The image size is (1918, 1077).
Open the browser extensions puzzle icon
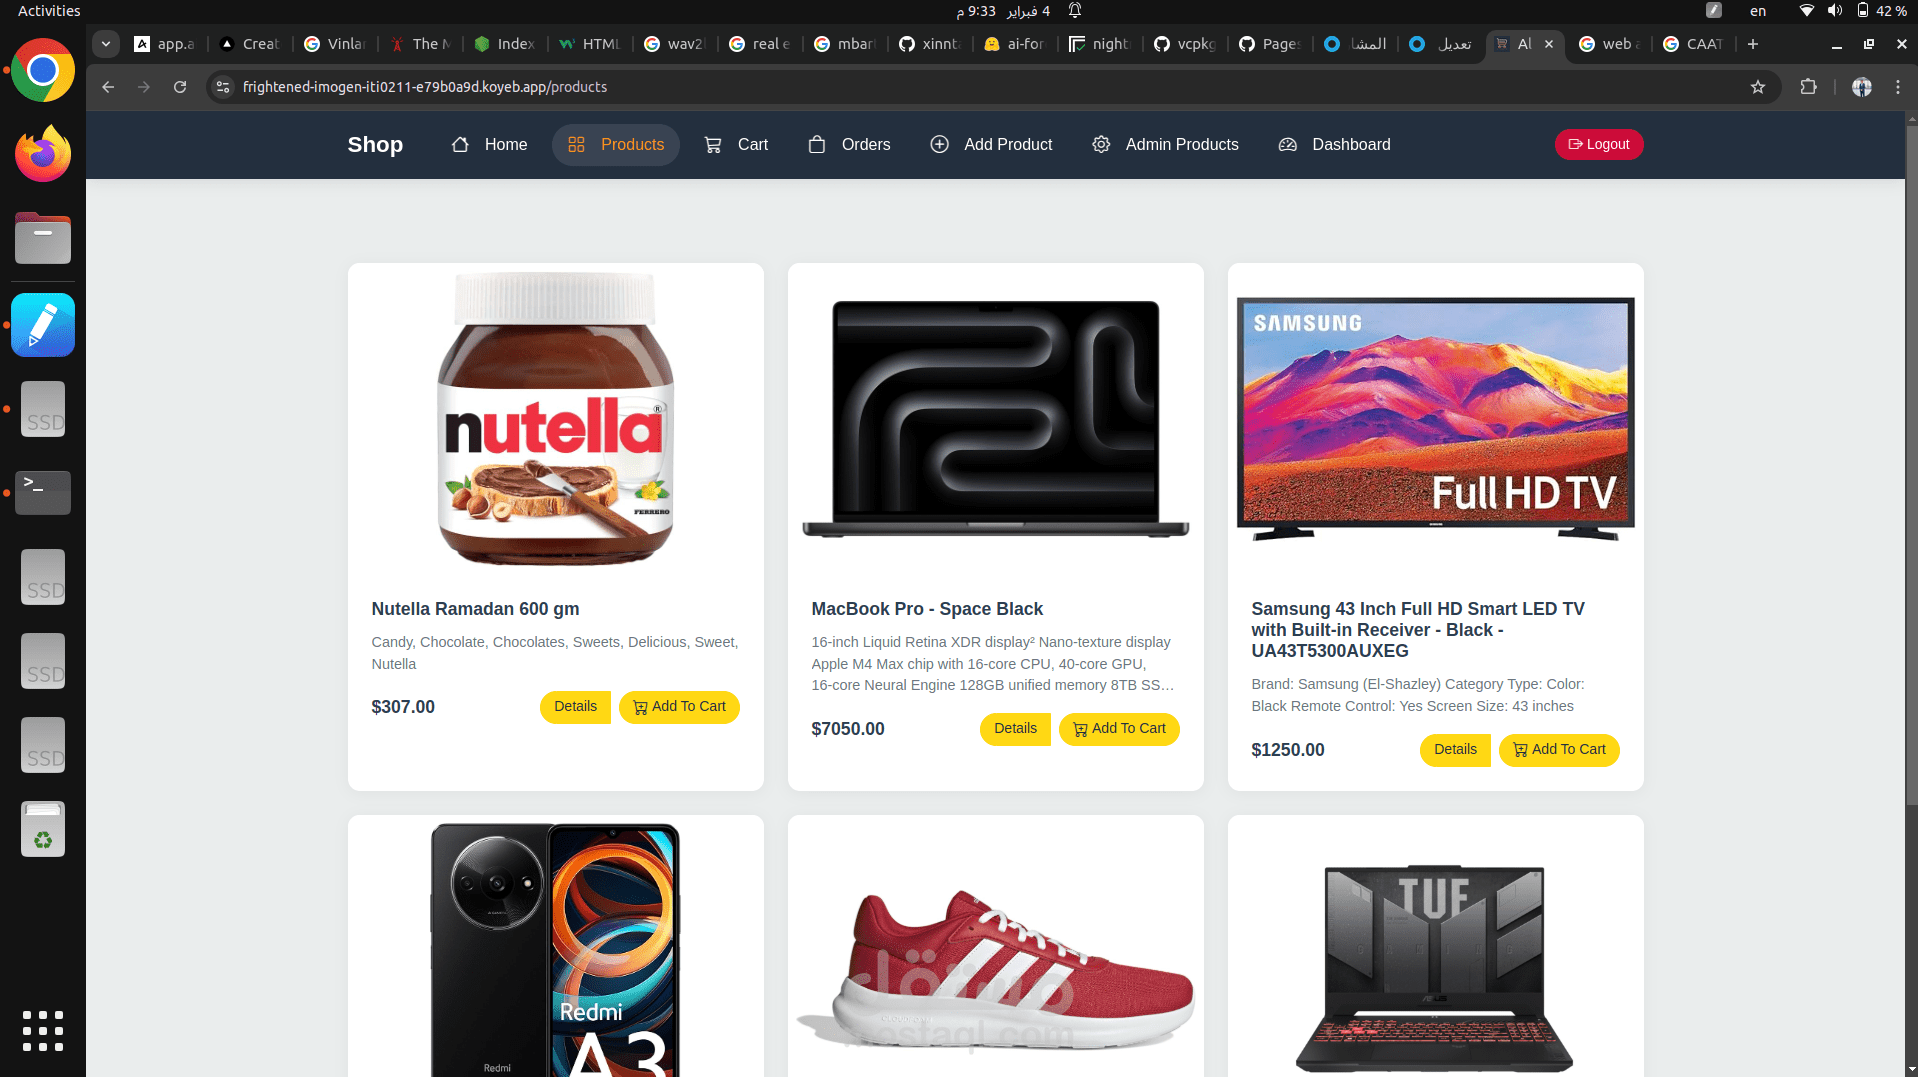[1808, 87]
